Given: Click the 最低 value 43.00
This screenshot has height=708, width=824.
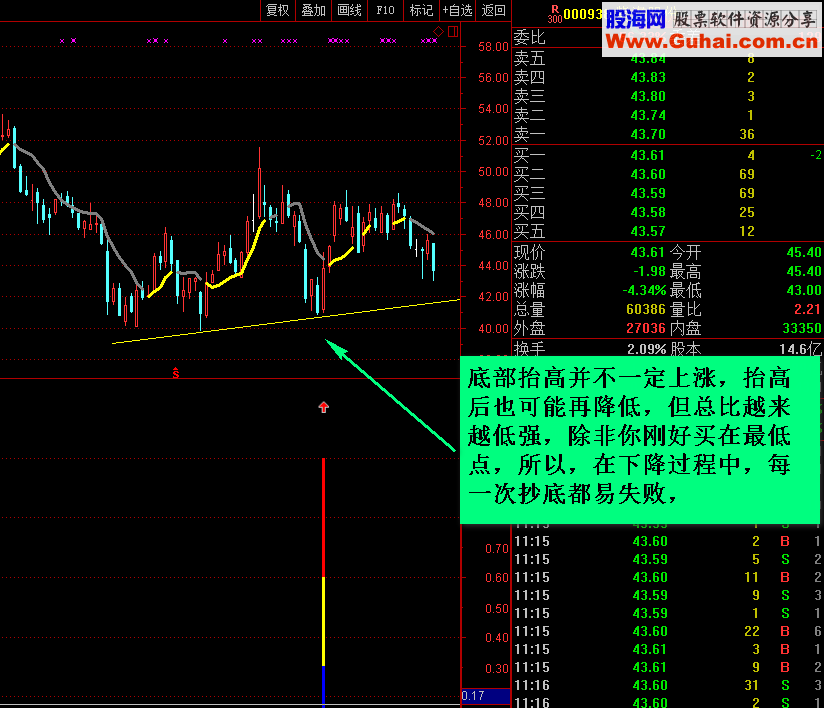Looking at the screenshot, I should 804,290.
